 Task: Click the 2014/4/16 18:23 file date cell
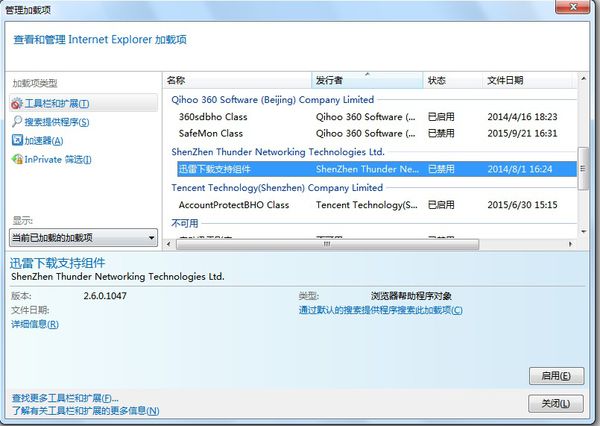pos(522,117)
